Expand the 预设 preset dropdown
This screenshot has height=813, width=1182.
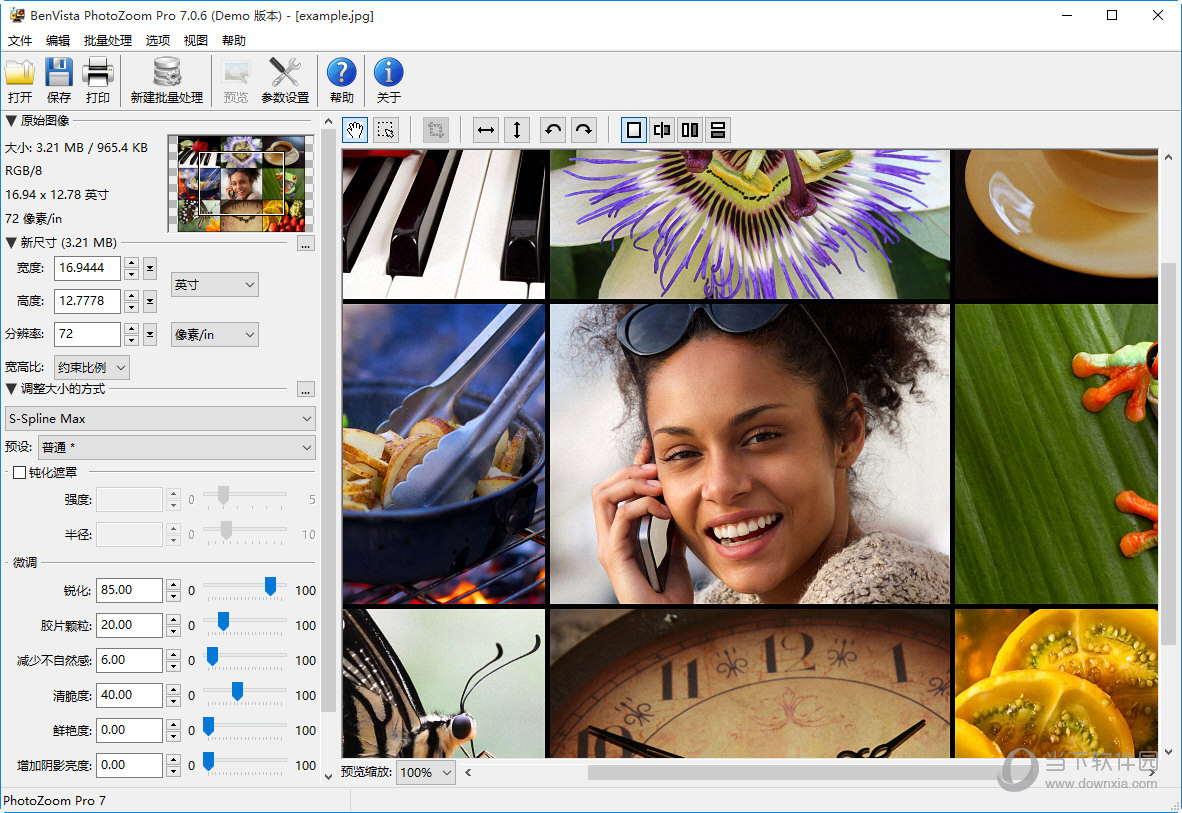pyautogui.click(x=177, y=447)
